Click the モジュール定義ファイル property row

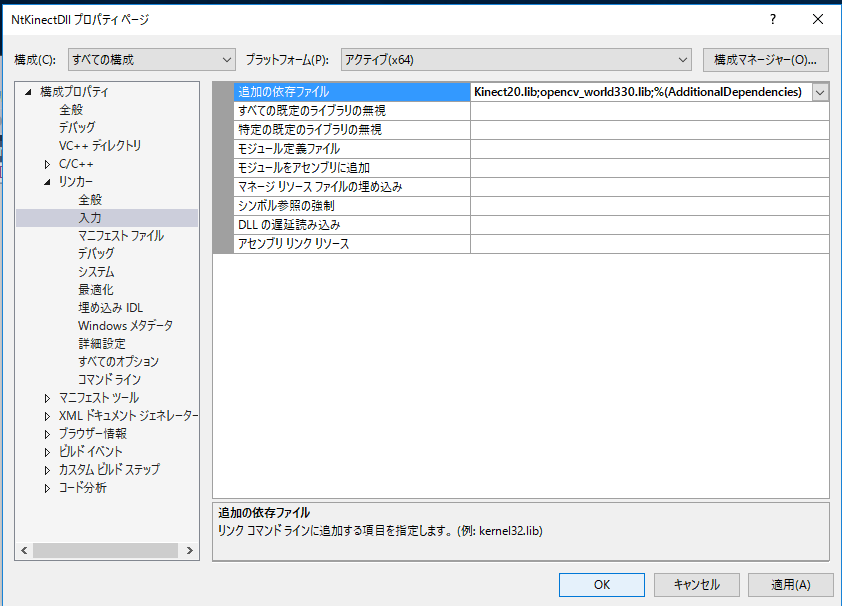point(352,149)
